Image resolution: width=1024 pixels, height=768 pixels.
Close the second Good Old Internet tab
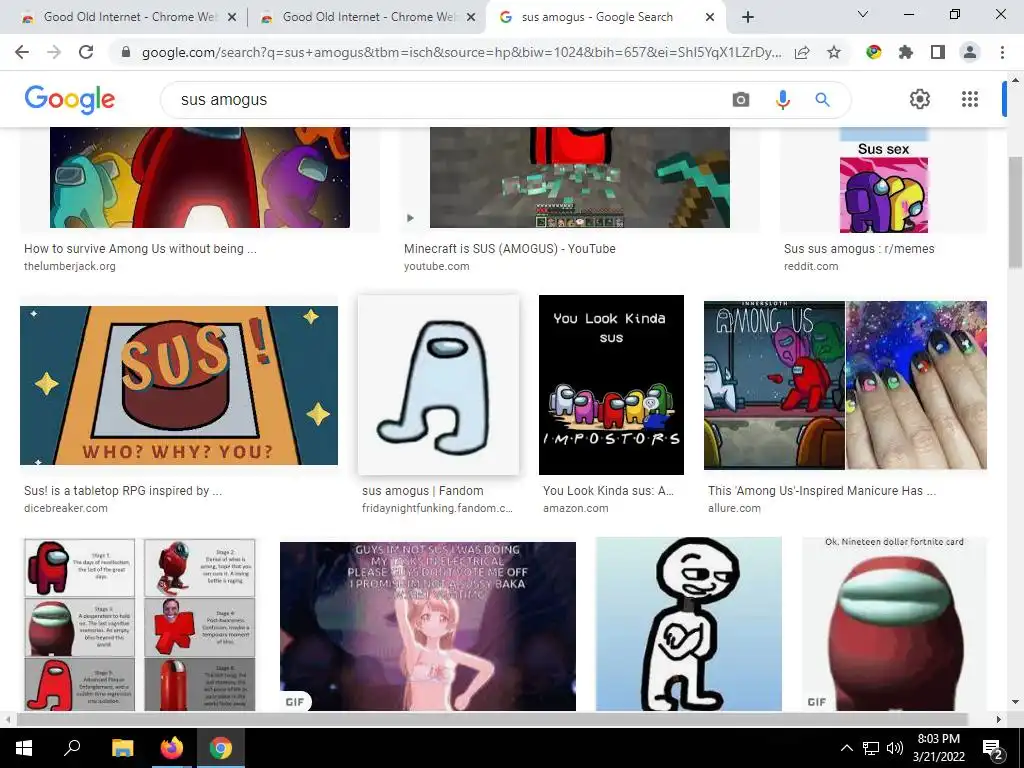(x=471, y=18)
